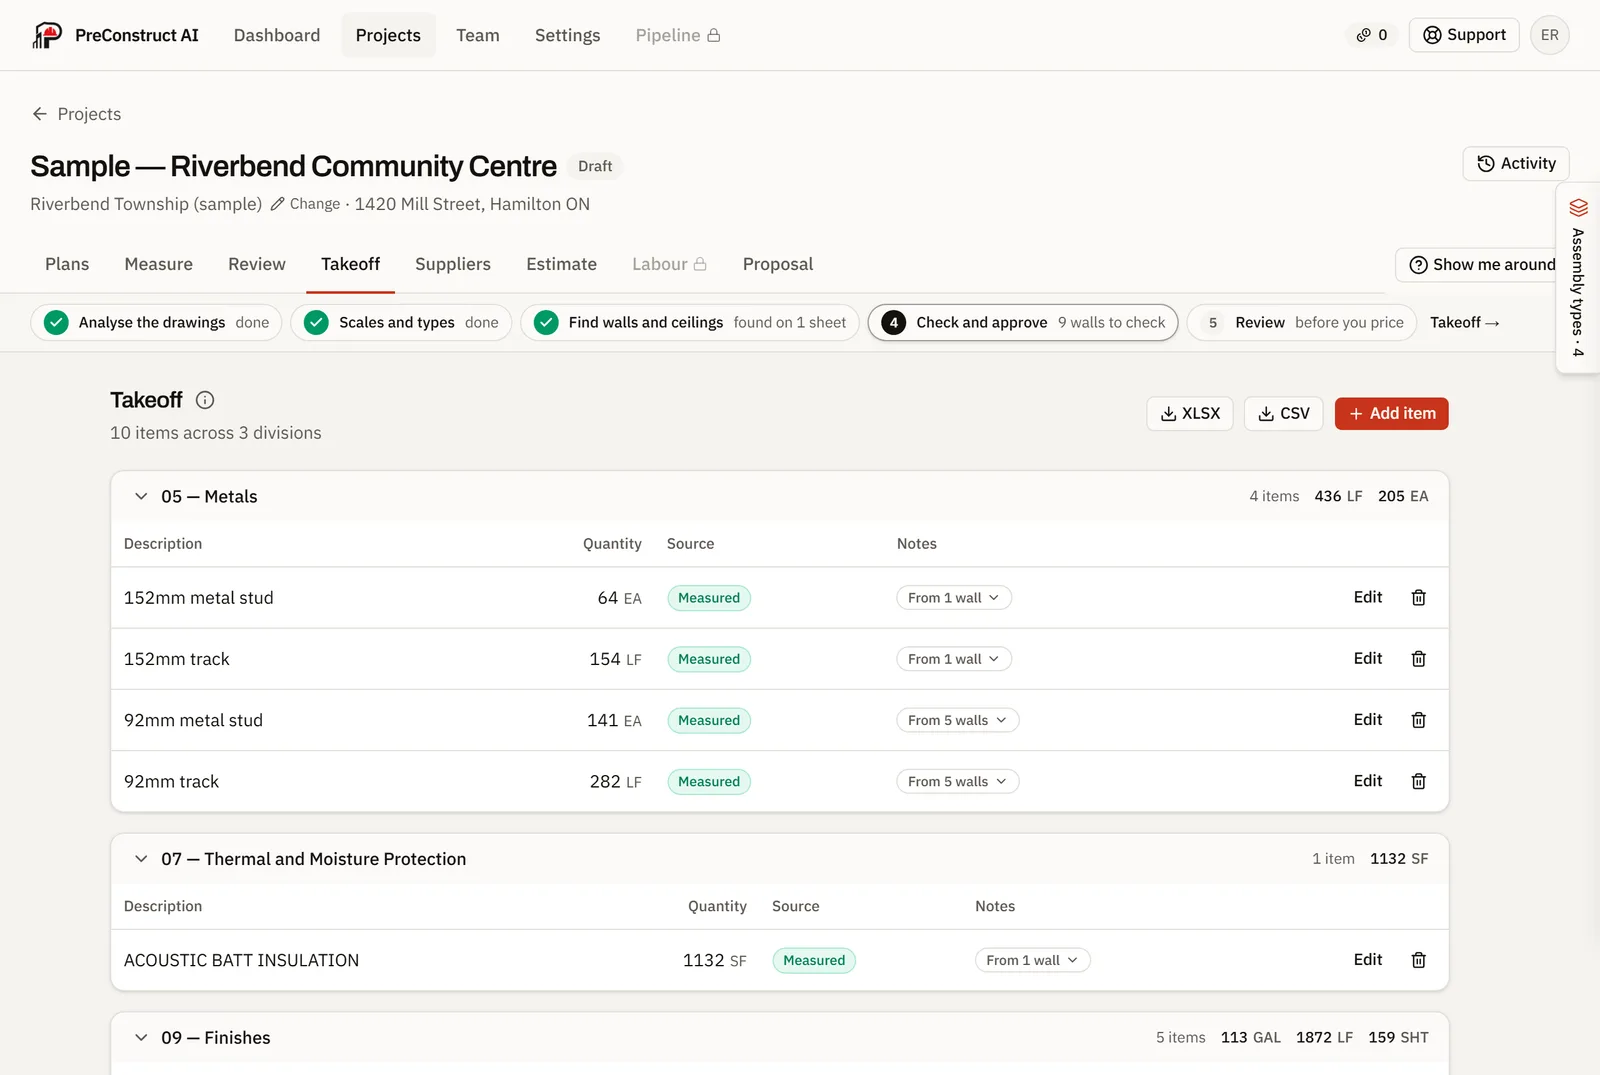The width and height of the screenshot is (1600, 1075).
Task: Expand From 5 walls for 92mm metal stud
Action: tap(958, 720)
